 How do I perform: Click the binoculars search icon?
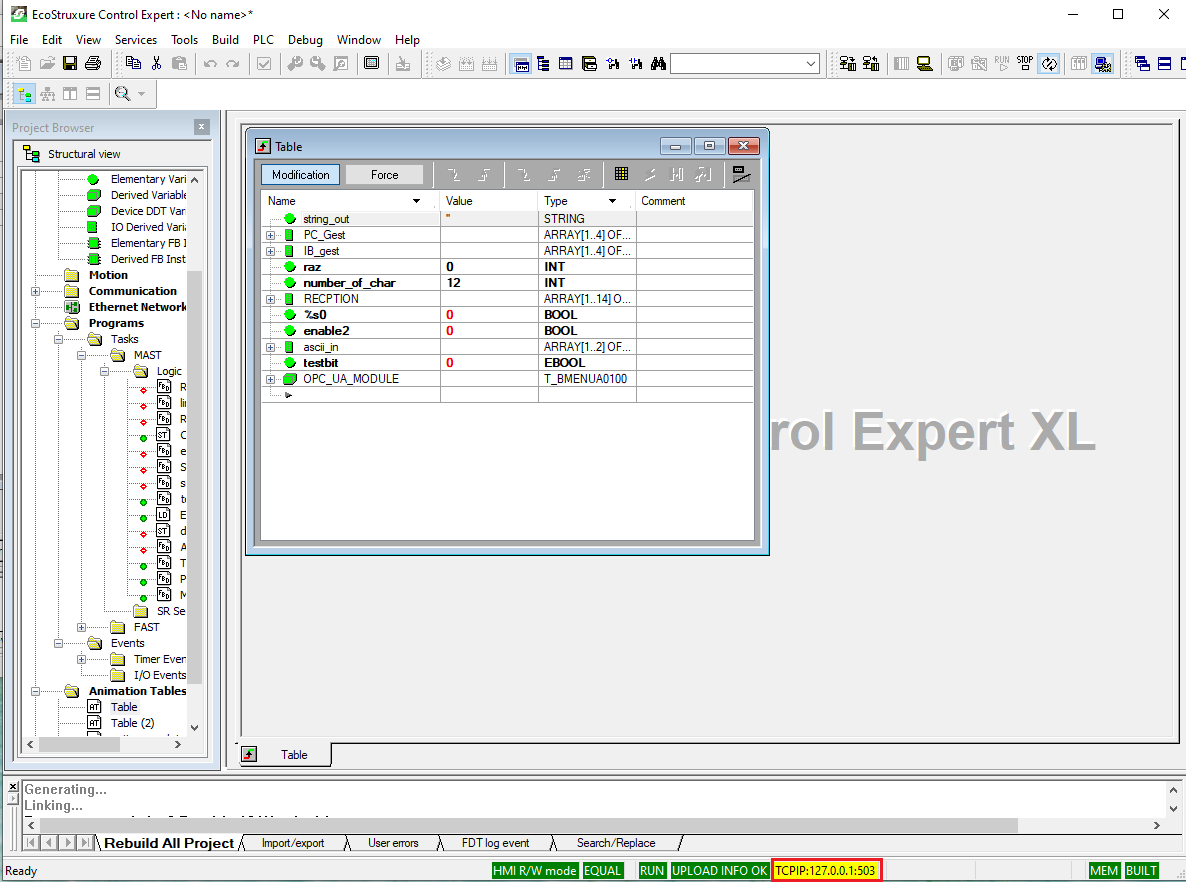(x=658, y=64)
